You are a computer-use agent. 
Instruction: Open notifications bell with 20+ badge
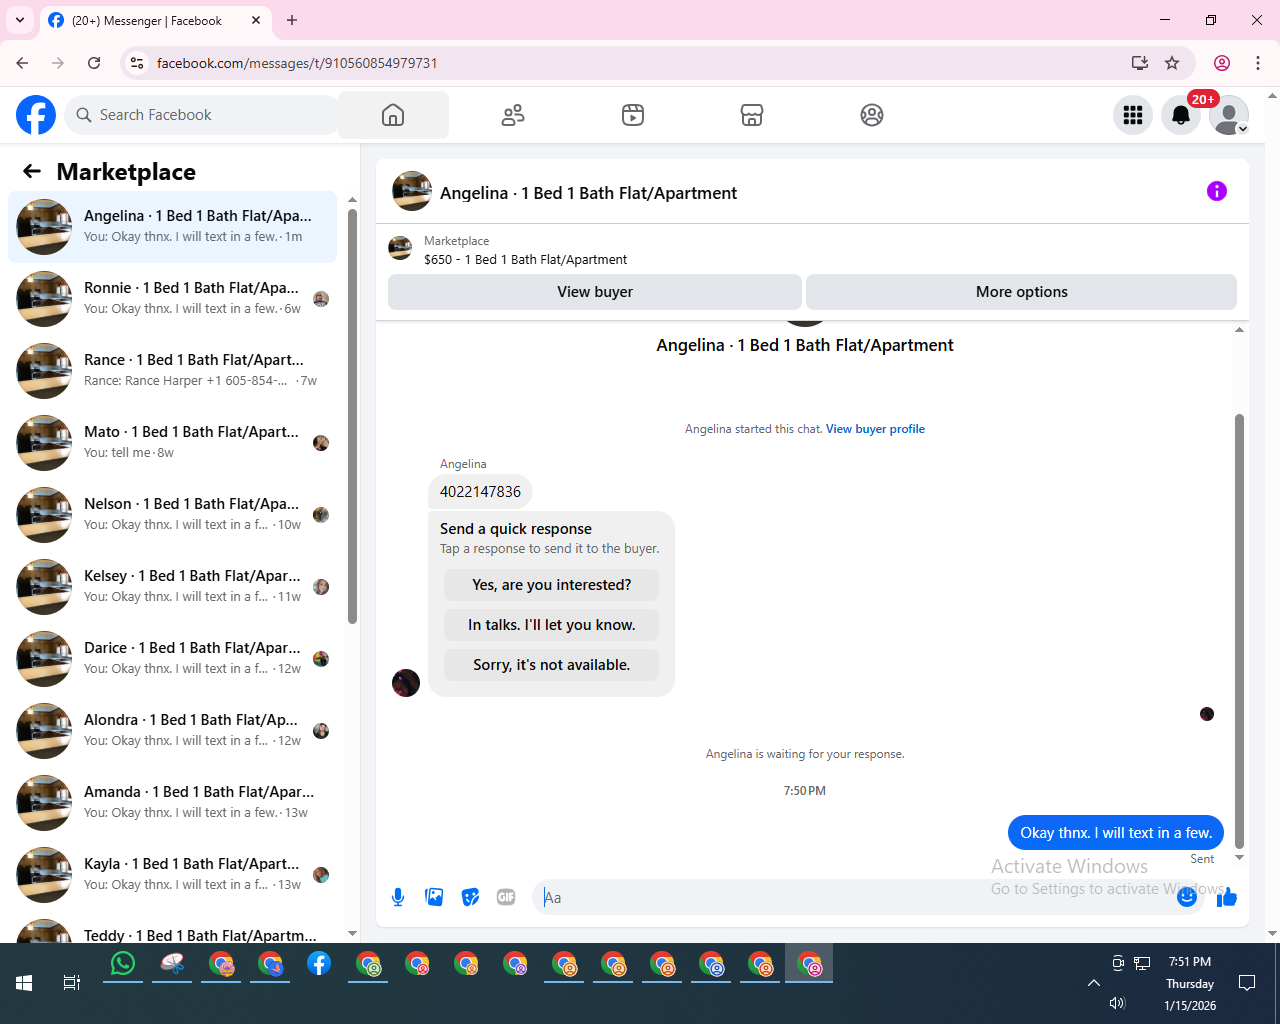[1181, 115]
